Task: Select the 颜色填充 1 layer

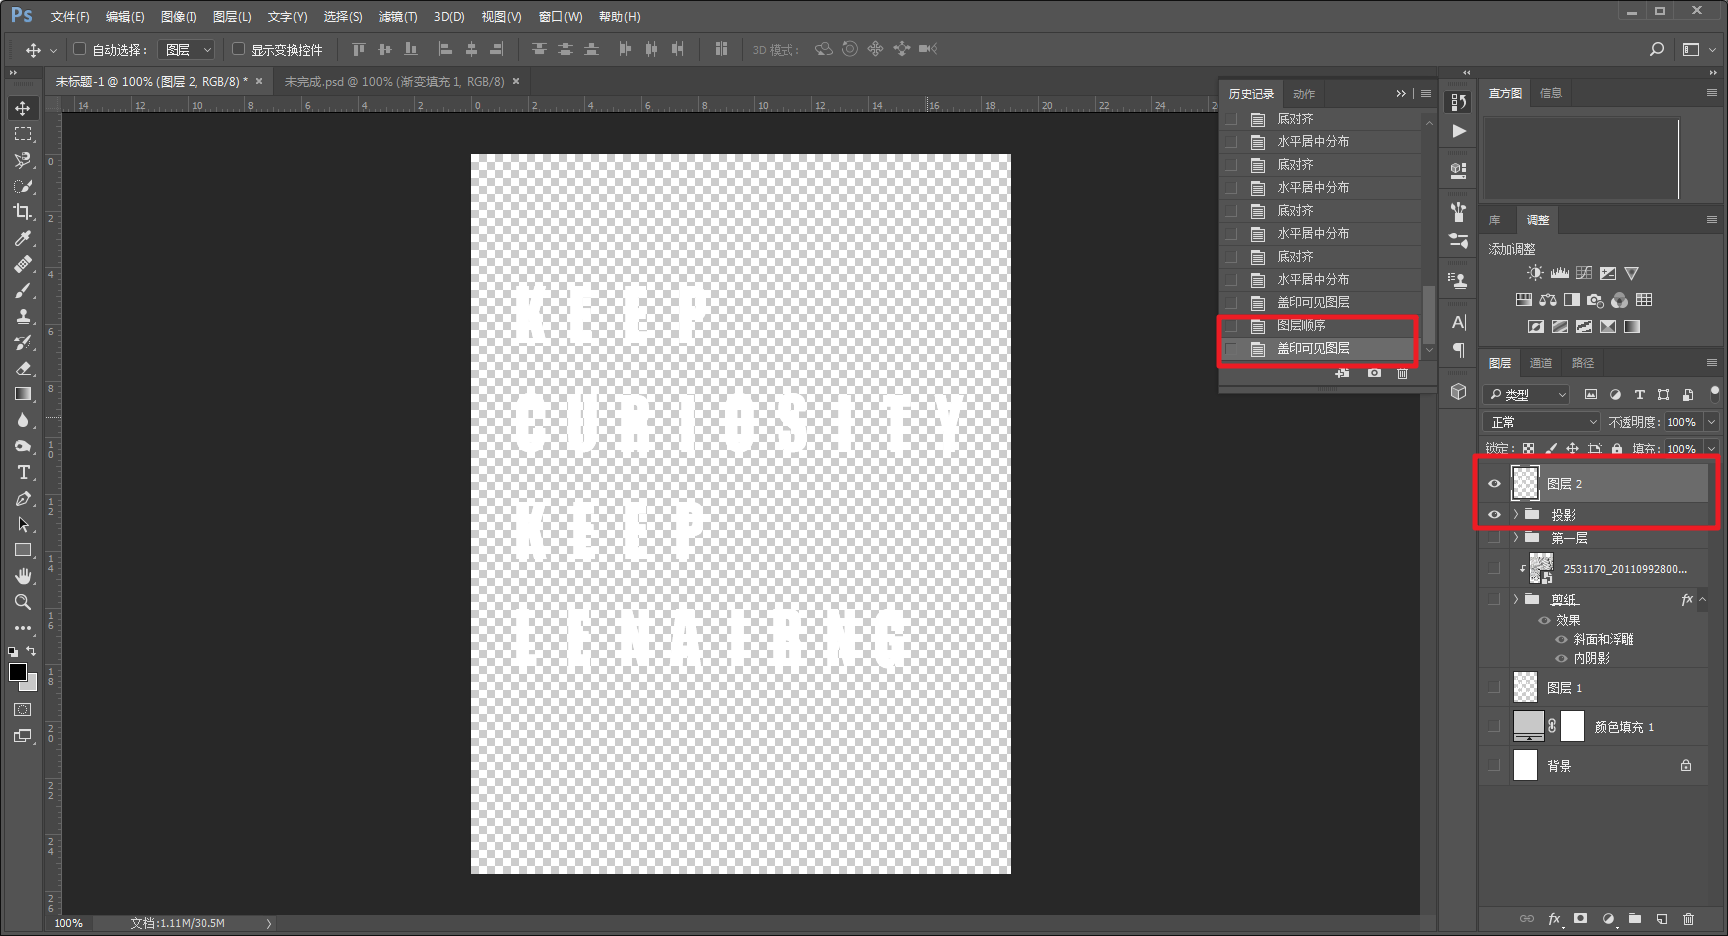Action: pos(1595,726)
